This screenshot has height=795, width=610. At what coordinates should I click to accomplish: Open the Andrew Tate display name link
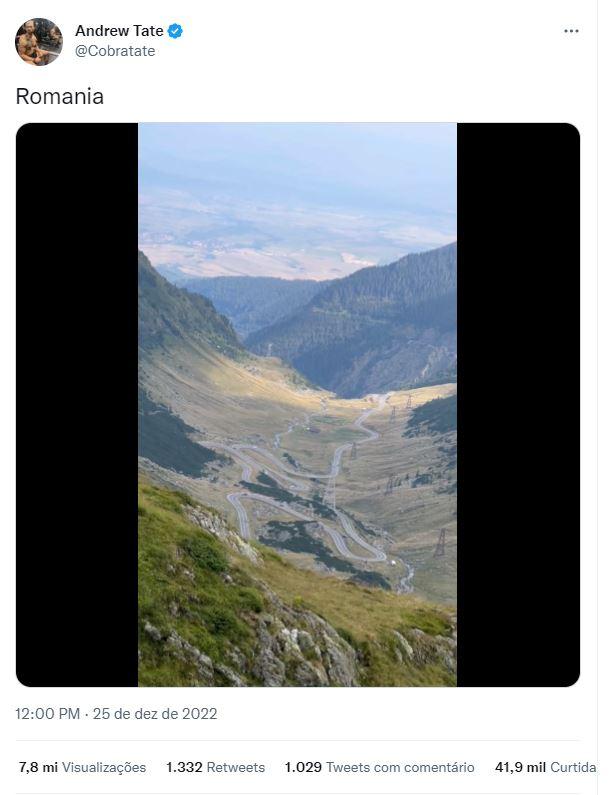pyautogui.click(x=119, y=31)
